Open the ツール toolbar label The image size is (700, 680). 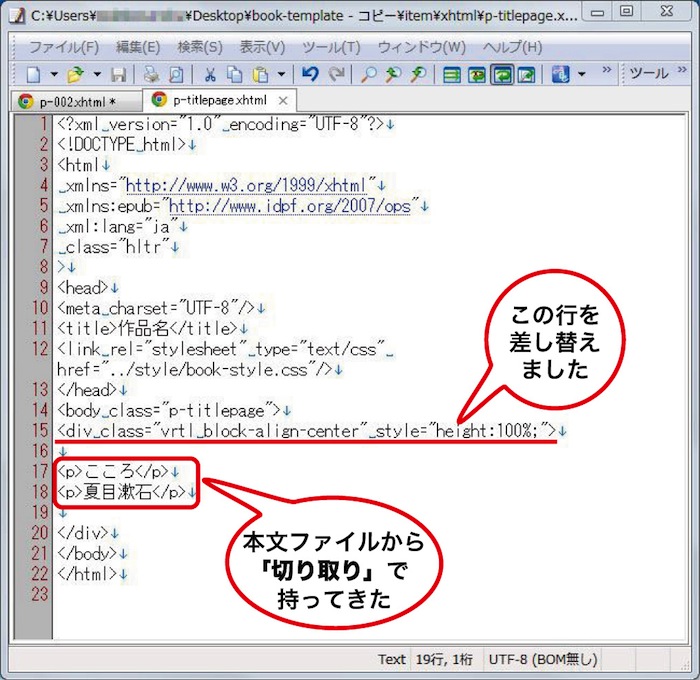click(649, 73)
